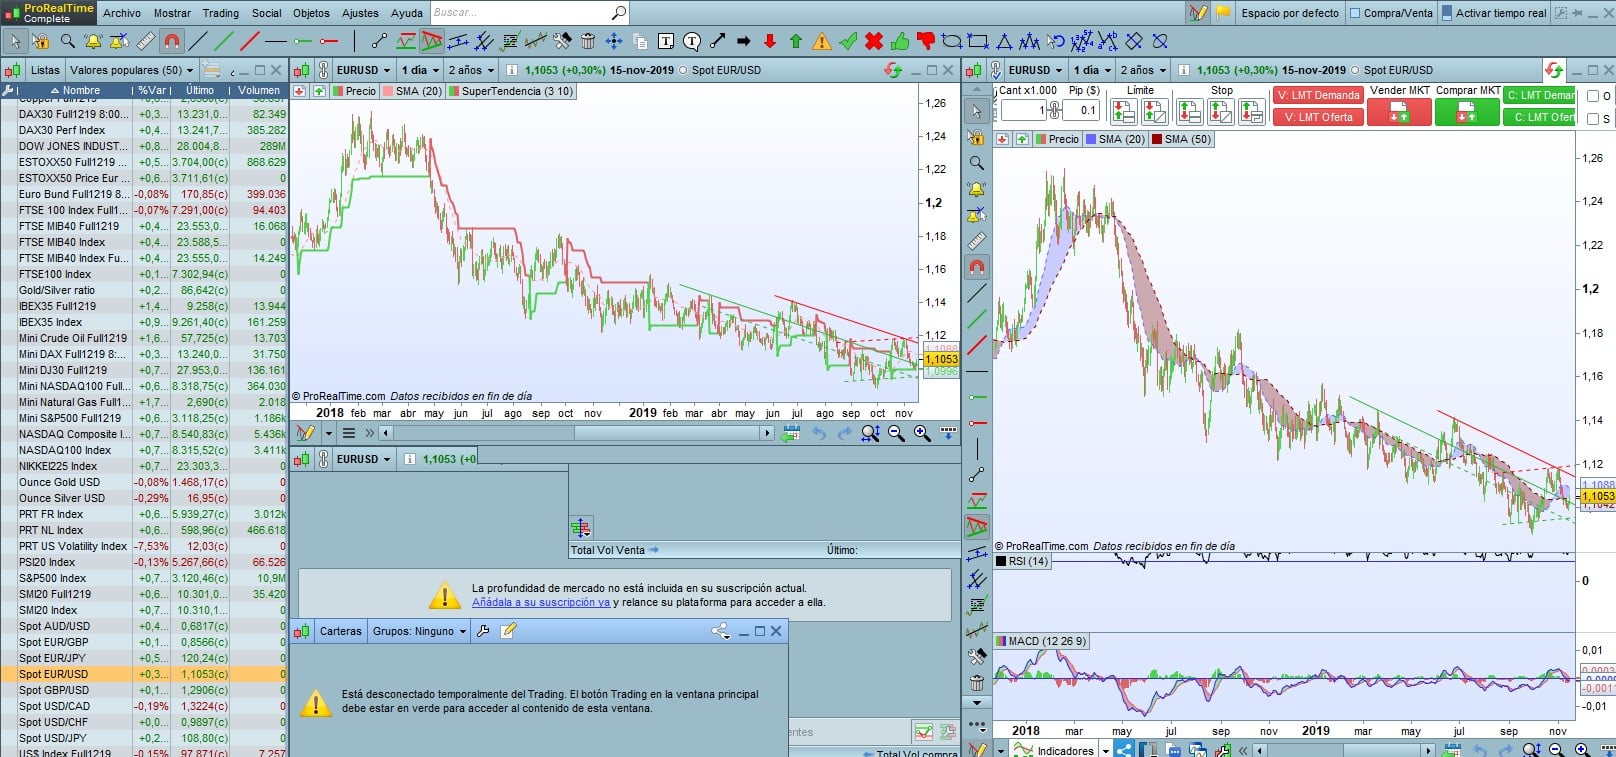Insert a red down arrow object

pos(770,41)
